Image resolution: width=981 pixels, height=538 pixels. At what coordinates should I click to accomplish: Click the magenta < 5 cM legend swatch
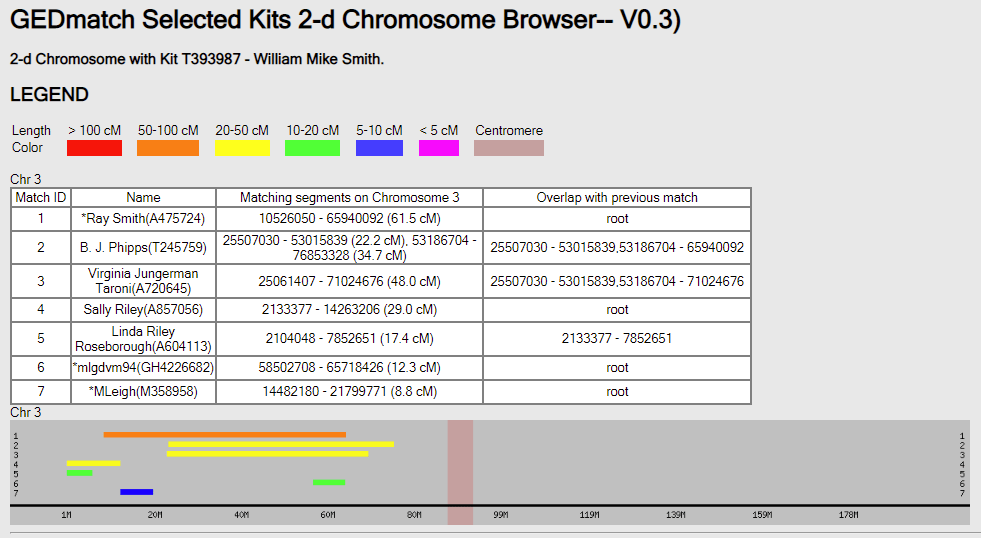click(x=439, y=148)
